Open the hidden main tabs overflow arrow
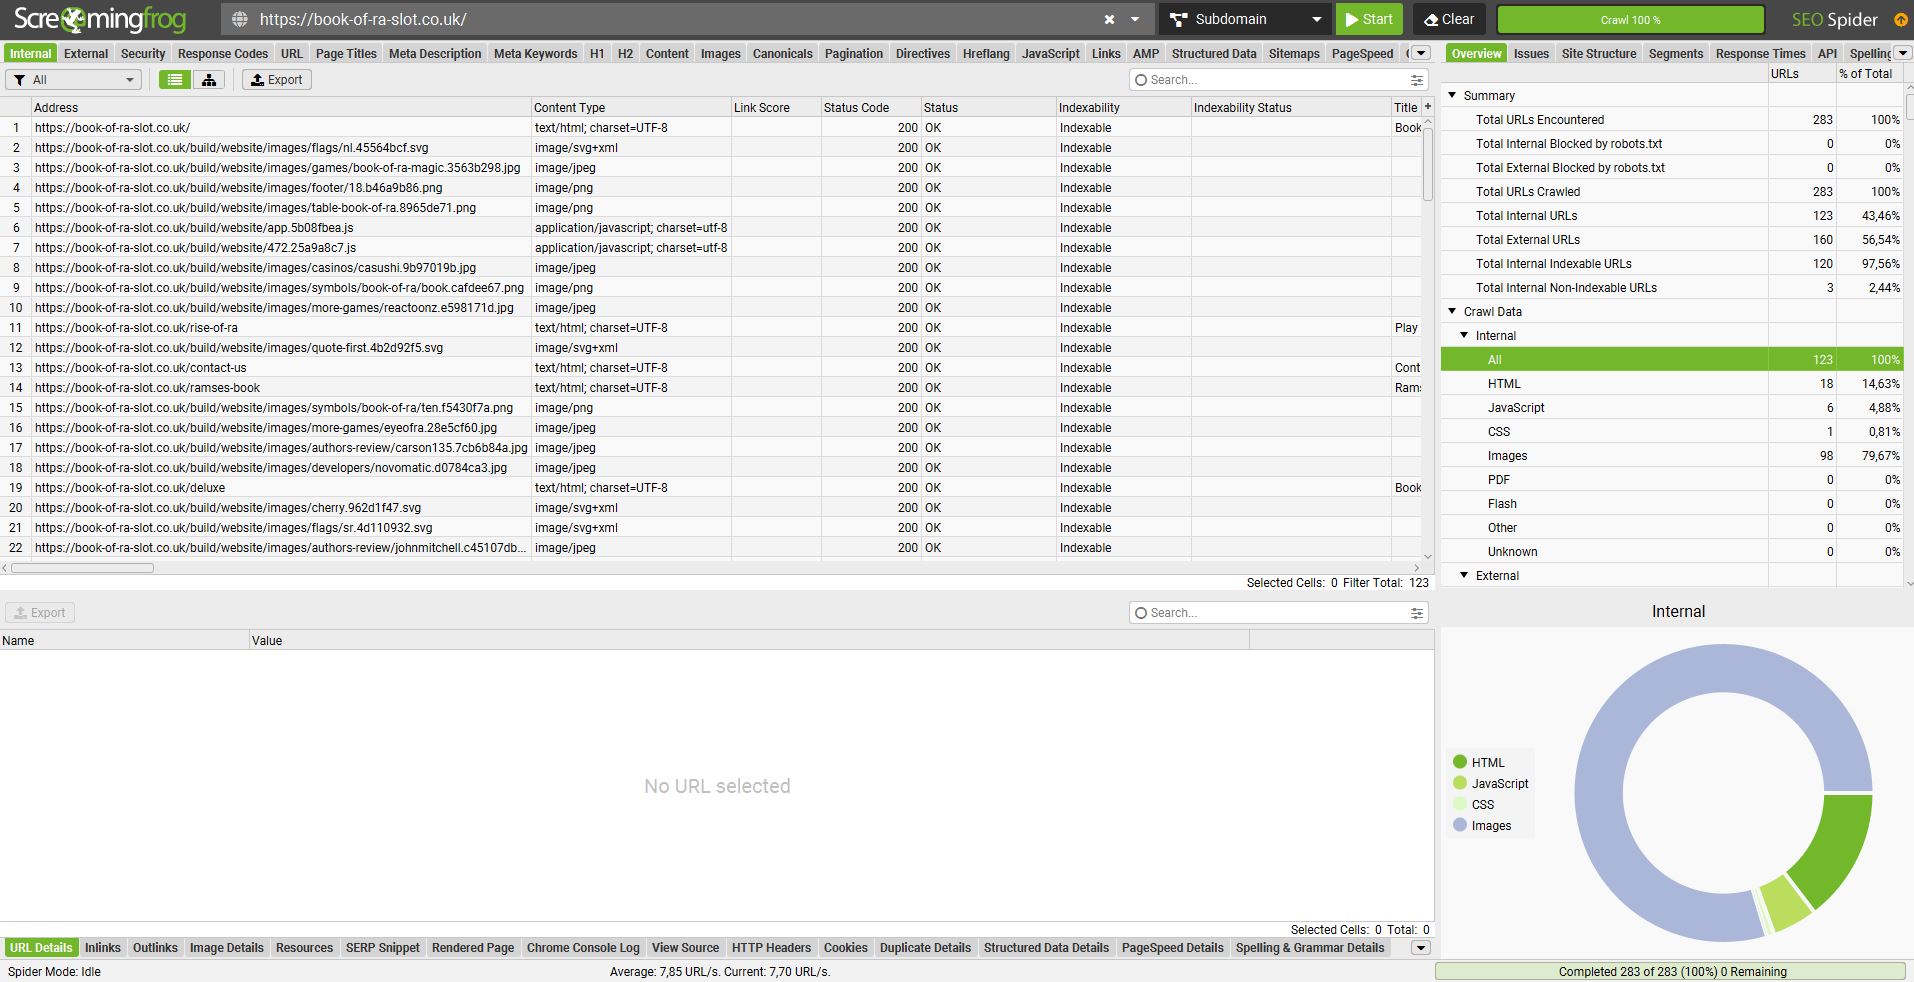The image size is (1914, 982). [x=1421, y=53]
